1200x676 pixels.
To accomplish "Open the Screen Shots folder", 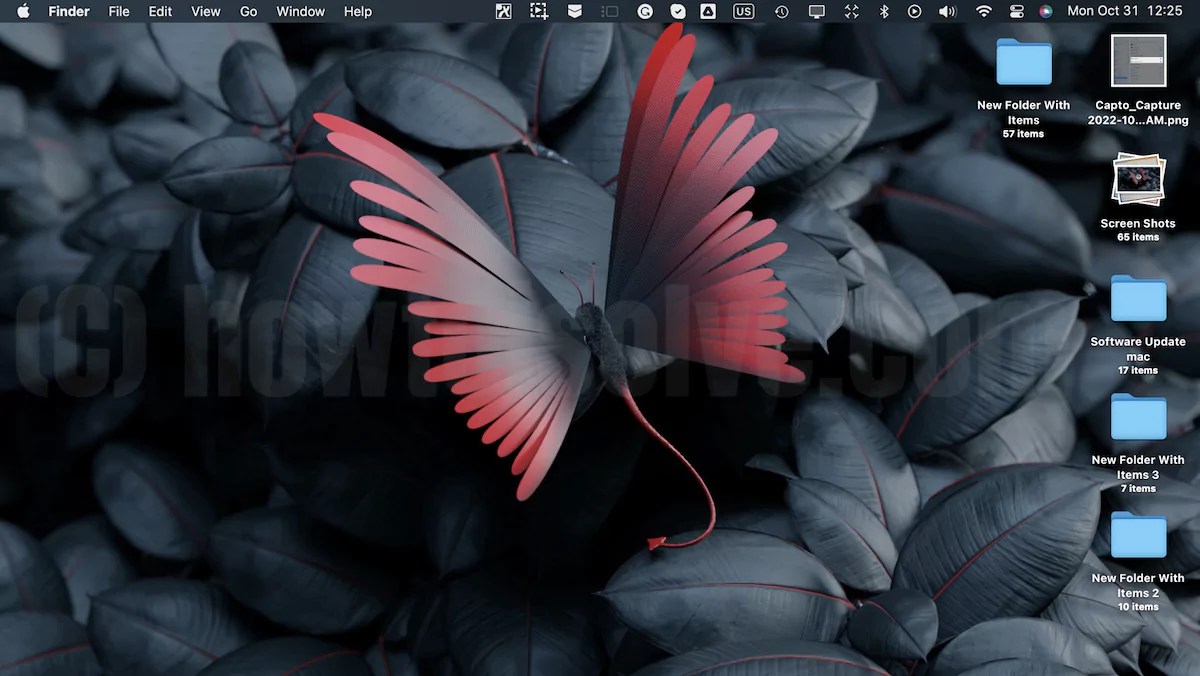I will (x=1138, y=180).
